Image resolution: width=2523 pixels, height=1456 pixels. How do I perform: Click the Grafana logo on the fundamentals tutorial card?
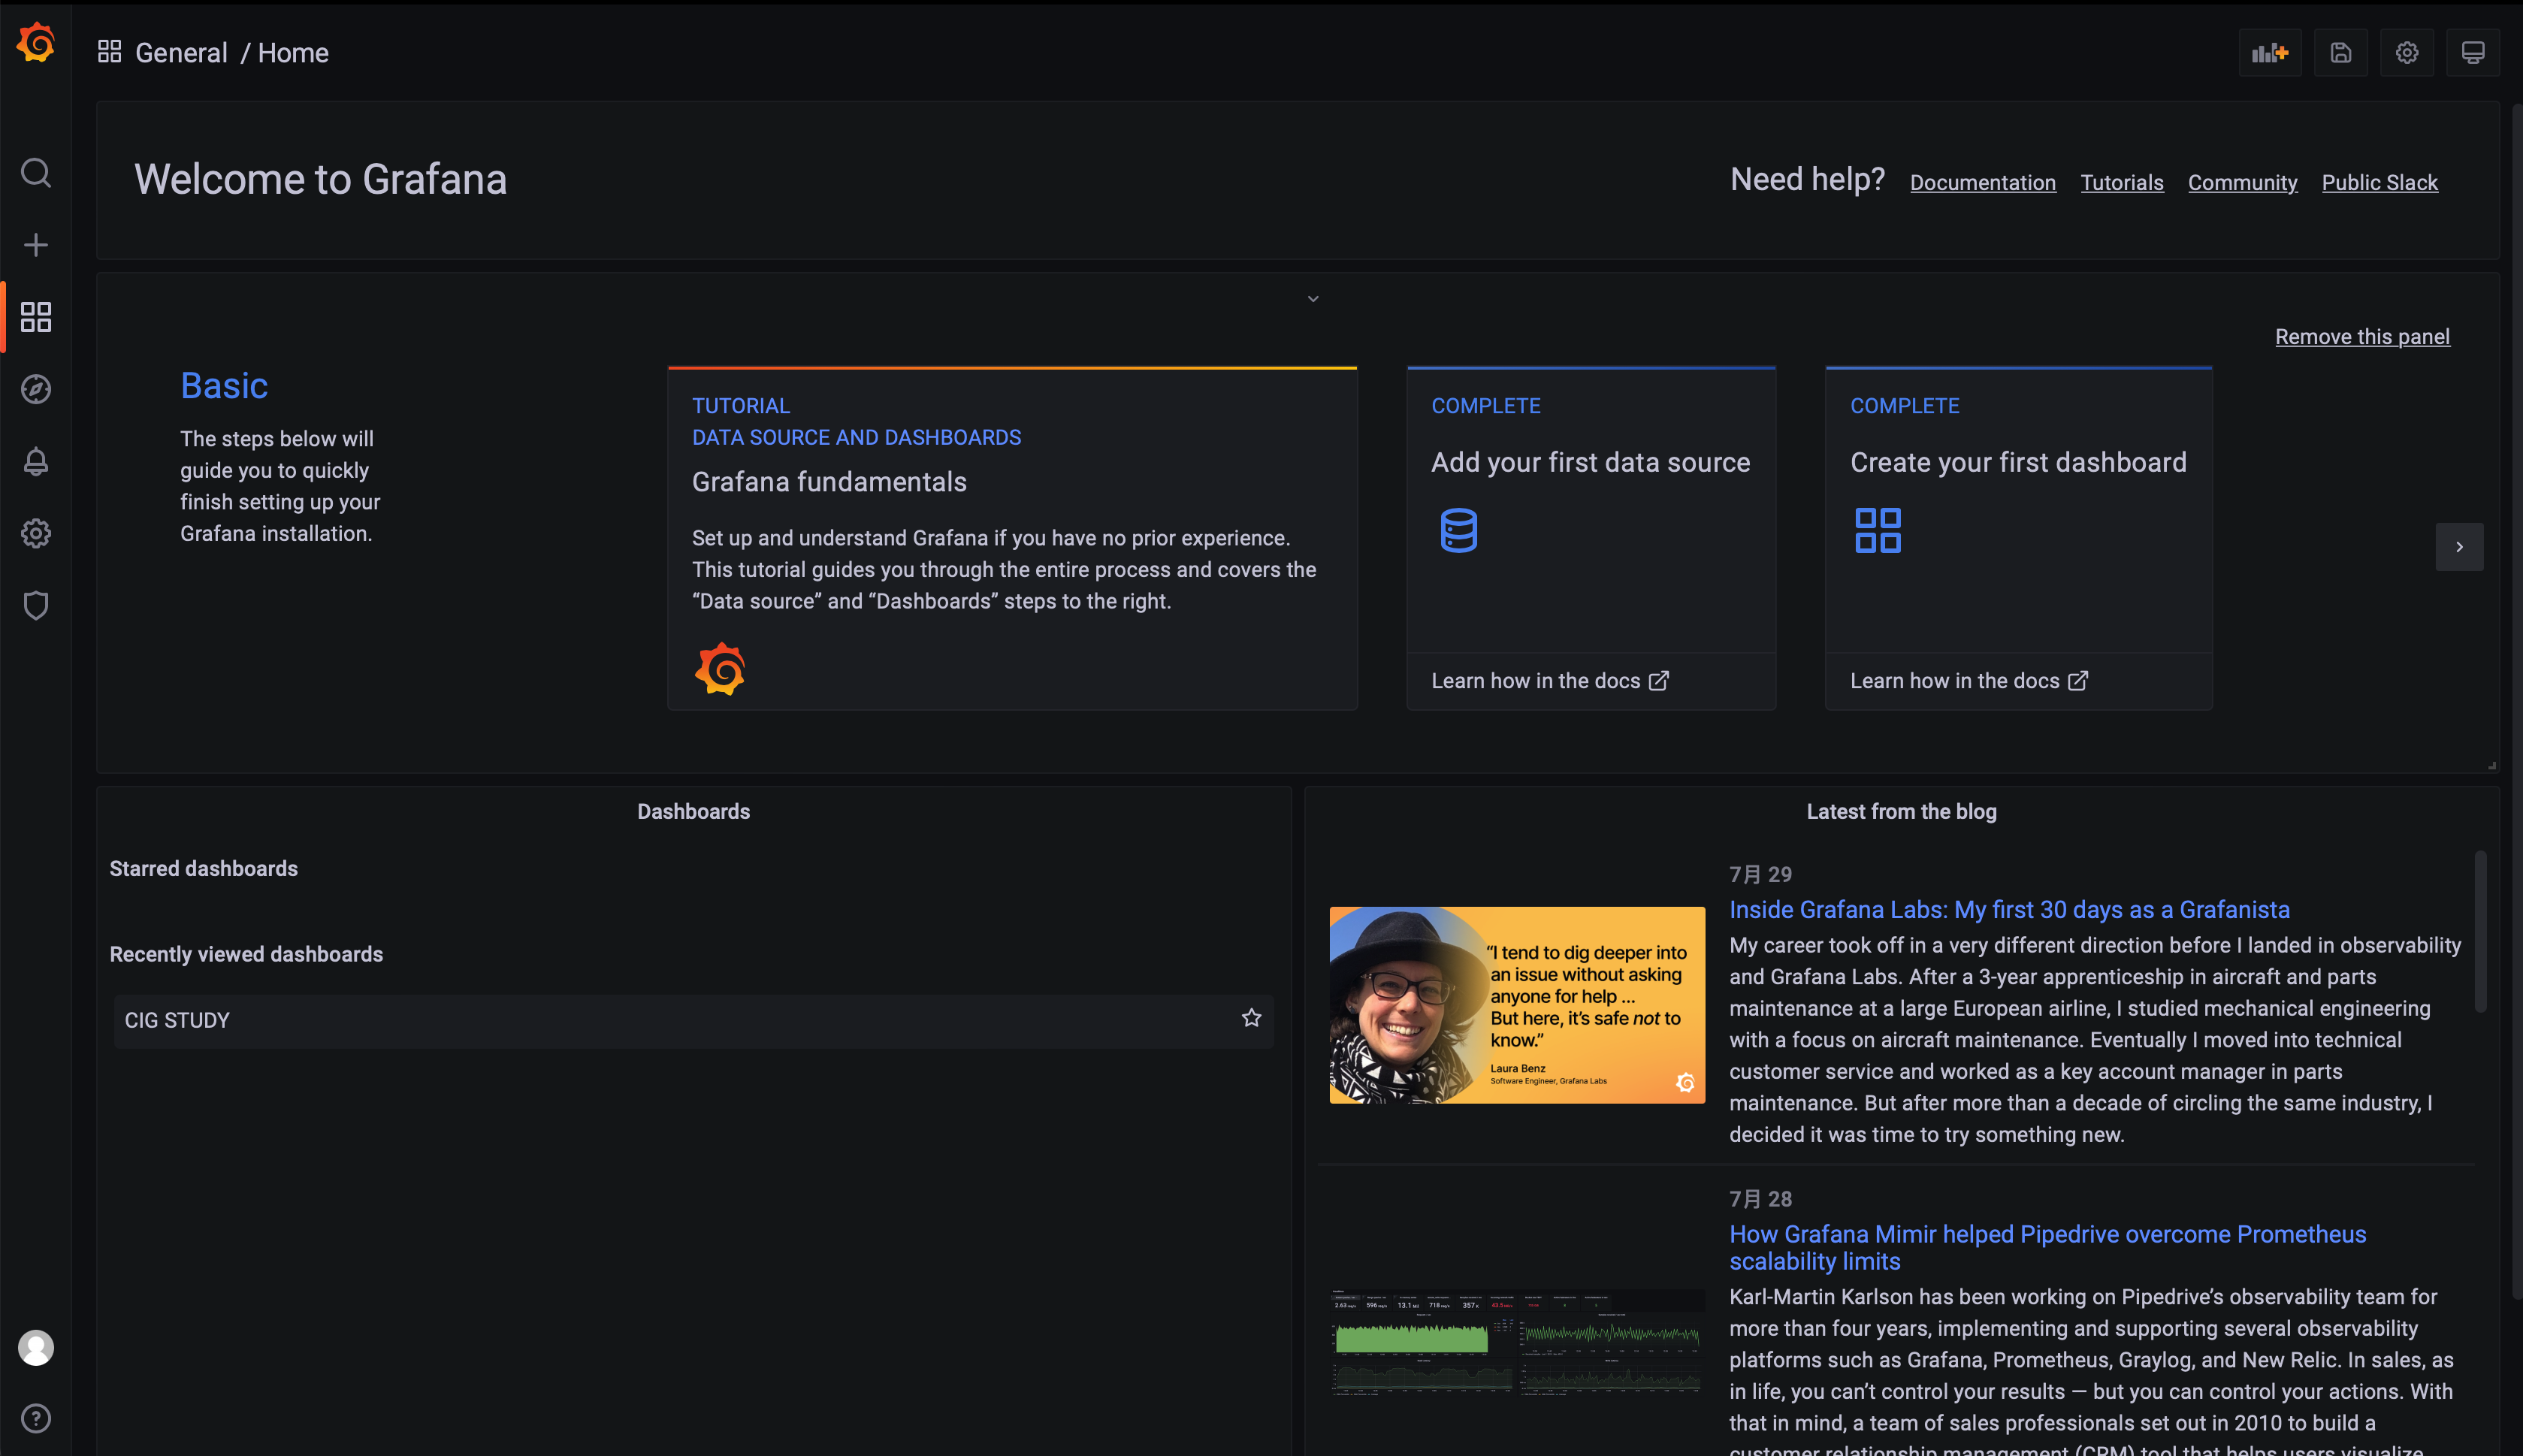720,668
